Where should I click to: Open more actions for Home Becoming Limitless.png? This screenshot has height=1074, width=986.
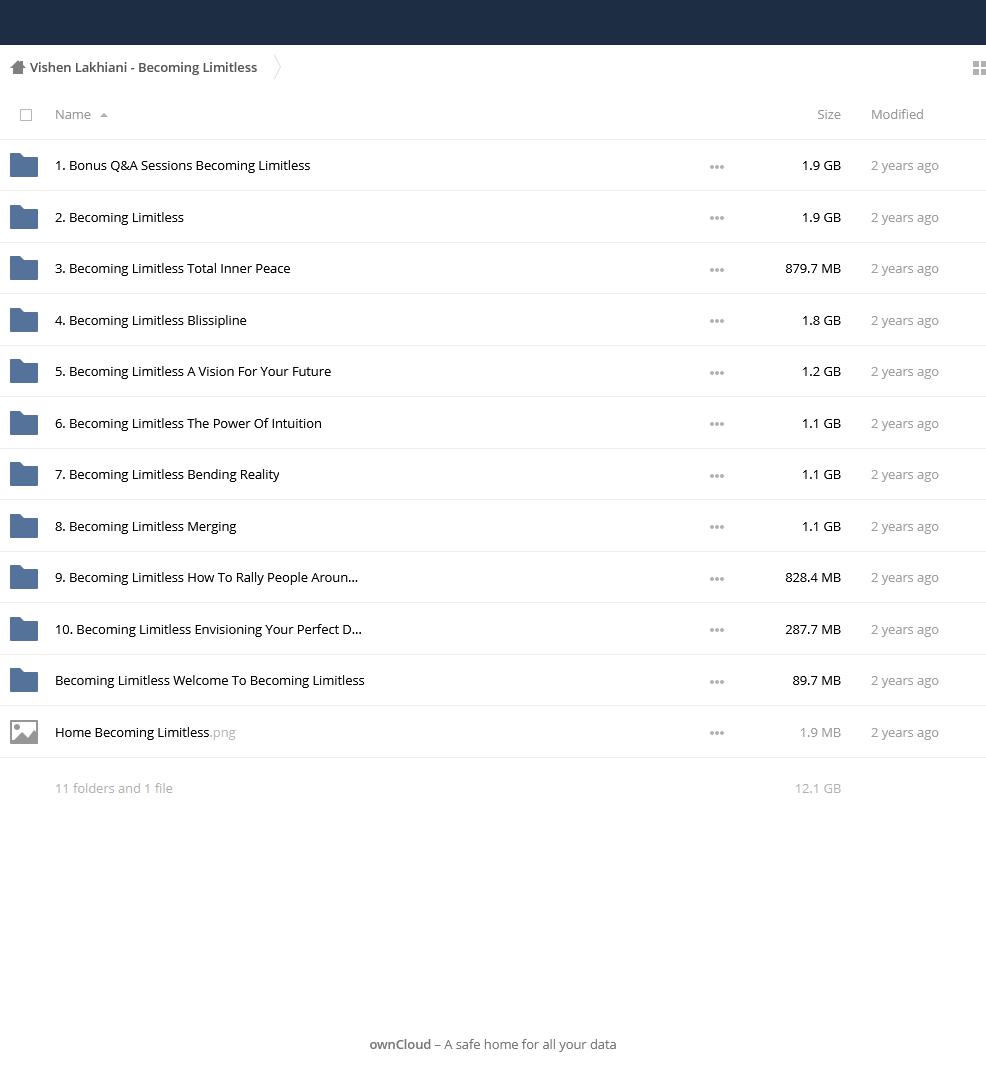717,734
